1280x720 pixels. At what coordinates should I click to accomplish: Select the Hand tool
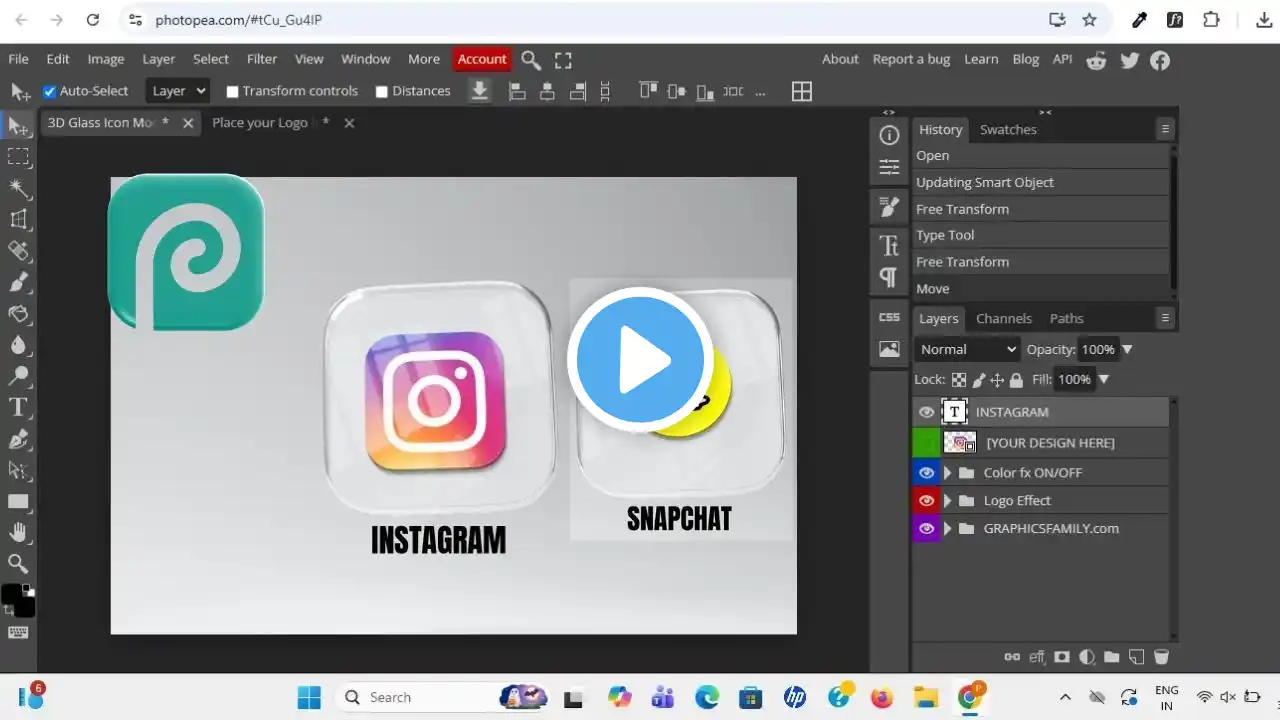pyautogui.click(x=18, y=532)
